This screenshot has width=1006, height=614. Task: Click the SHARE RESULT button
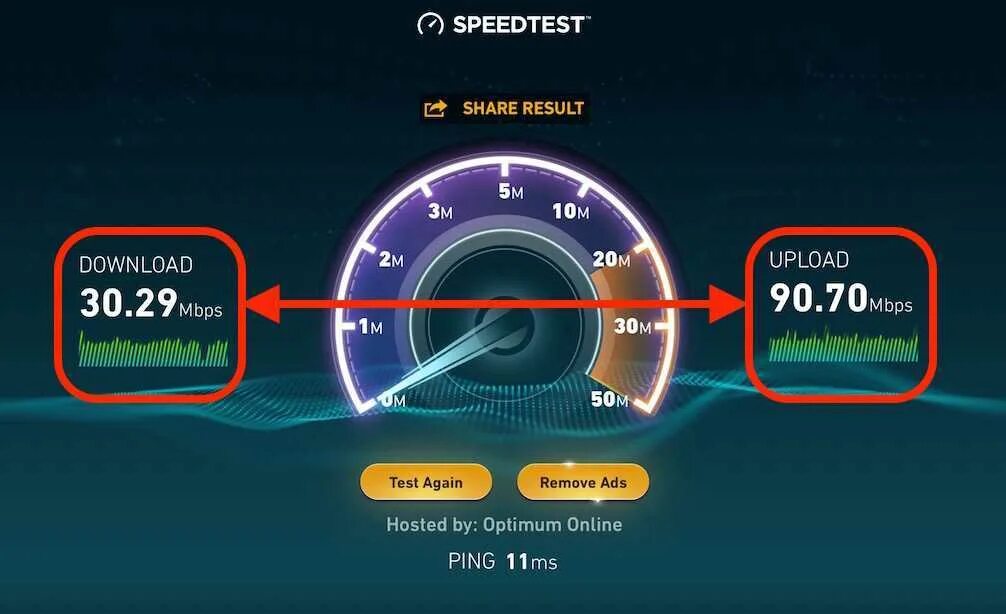click(504, 108)
